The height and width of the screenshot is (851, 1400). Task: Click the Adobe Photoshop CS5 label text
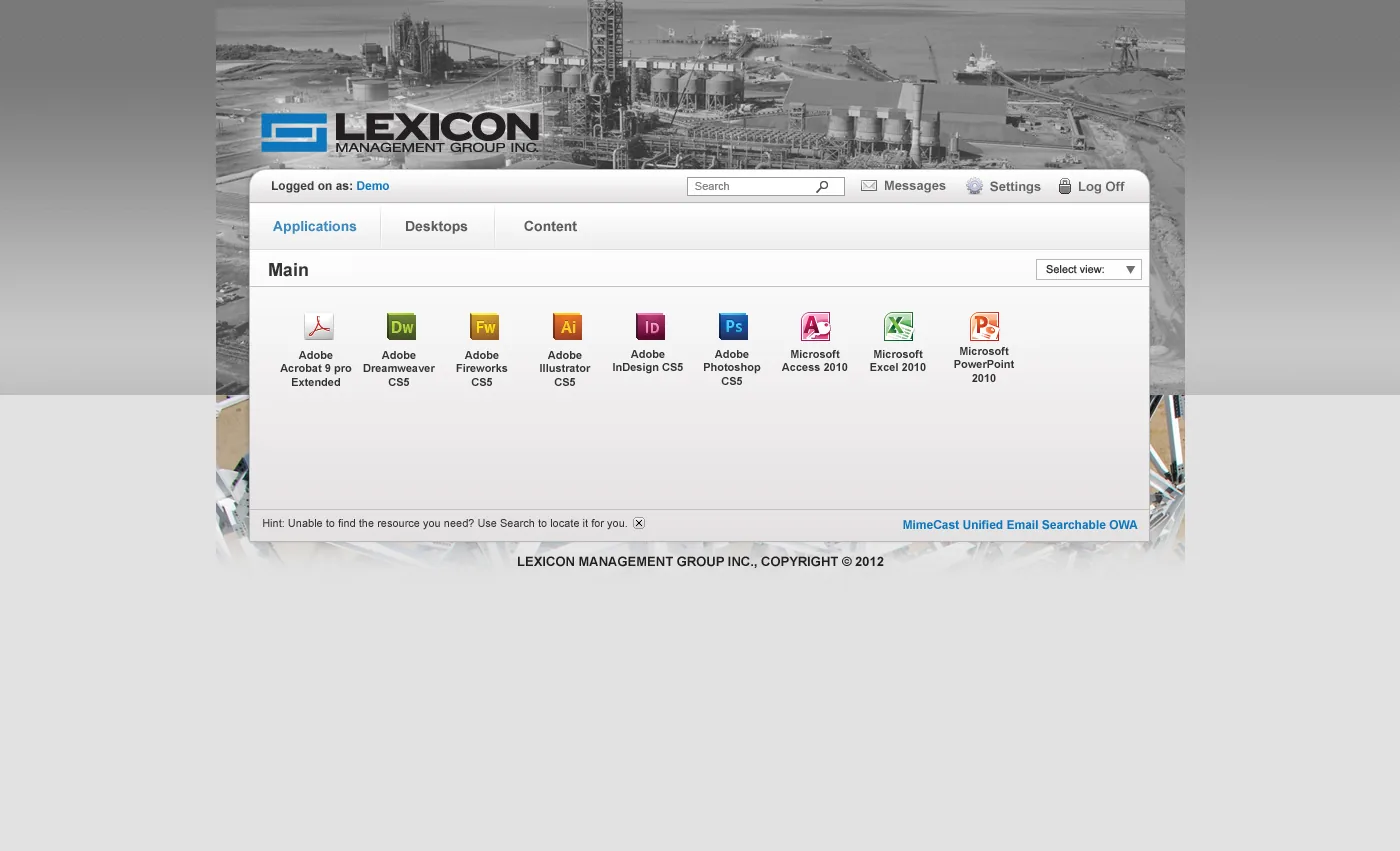tap(732, 368)
